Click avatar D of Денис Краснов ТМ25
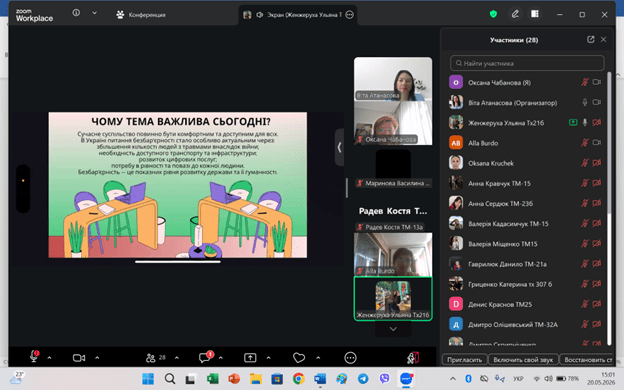The image size is (624, 390). click(456, 304)
